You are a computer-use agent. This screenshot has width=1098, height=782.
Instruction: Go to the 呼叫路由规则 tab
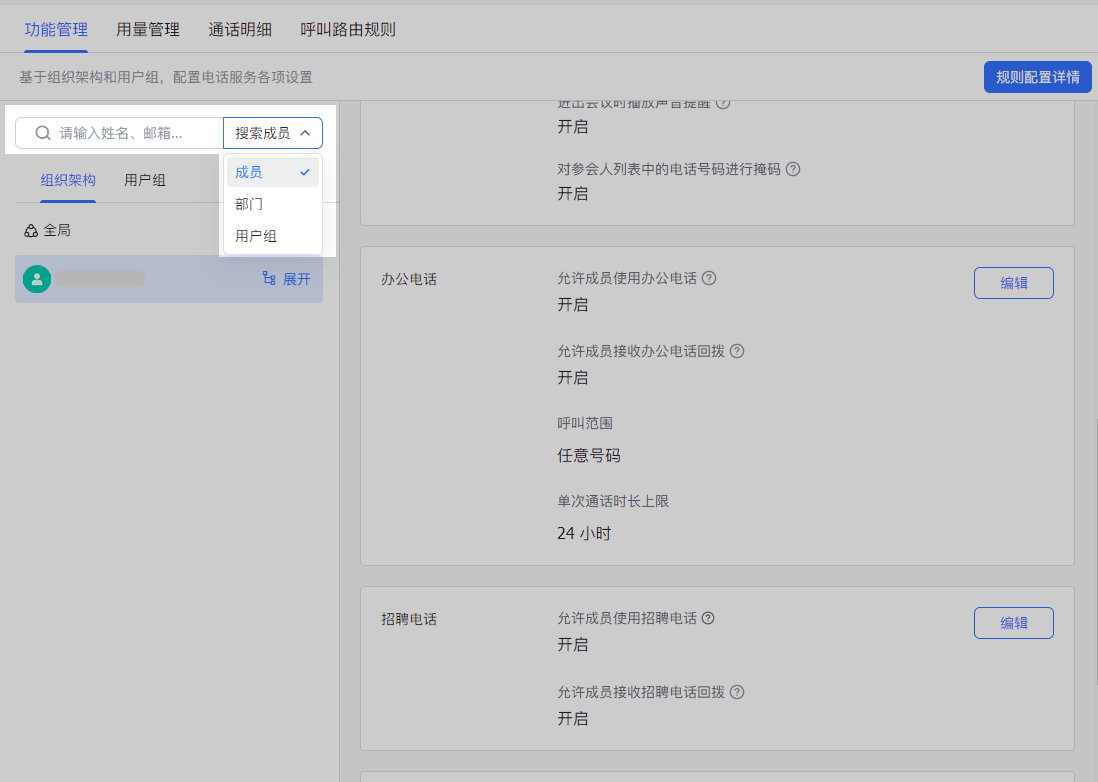pos(348,30)
